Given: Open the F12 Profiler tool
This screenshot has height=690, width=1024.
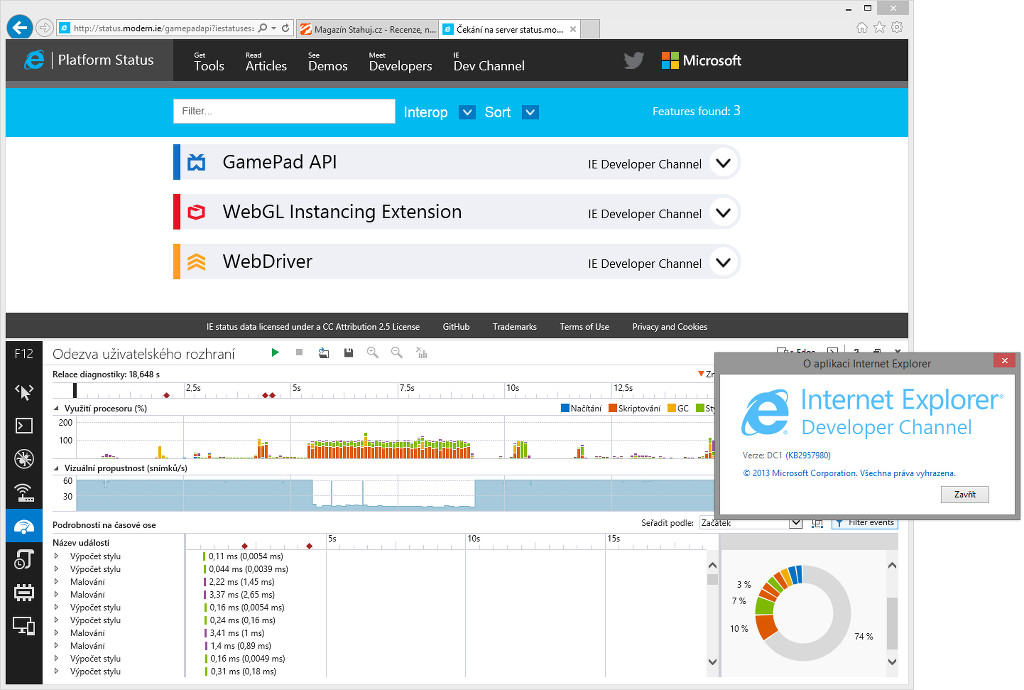Looking at the screenshot, I should 24,559.
